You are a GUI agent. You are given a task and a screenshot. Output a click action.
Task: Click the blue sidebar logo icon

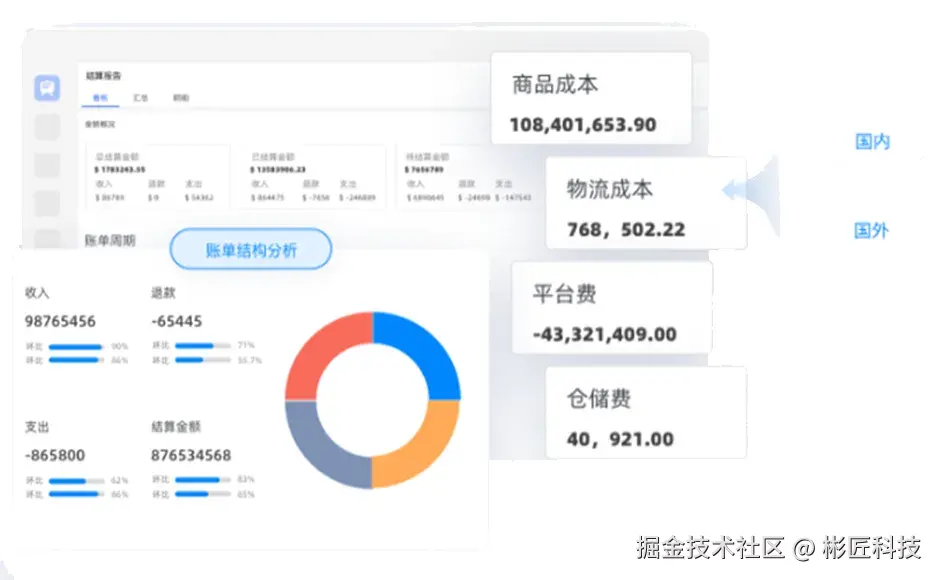point(47,88)
